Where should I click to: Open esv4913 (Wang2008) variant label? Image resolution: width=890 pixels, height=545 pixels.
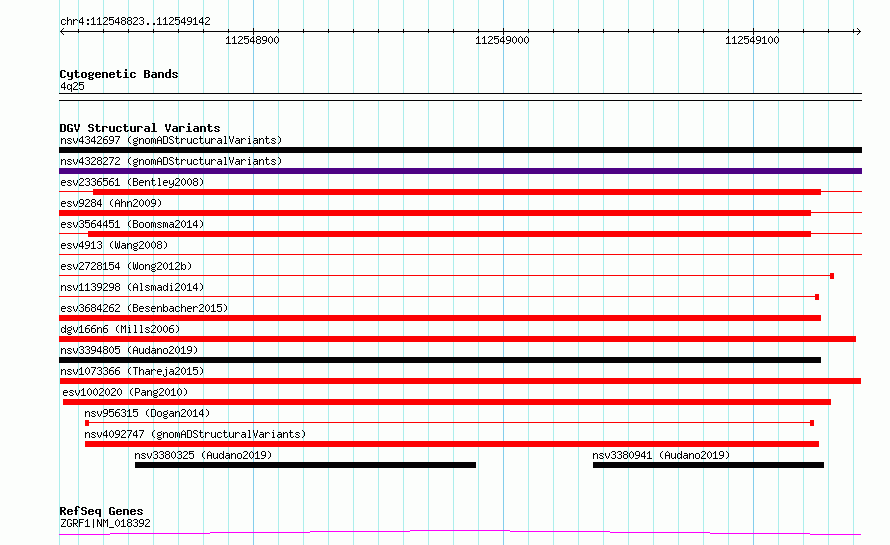point(114,245)
